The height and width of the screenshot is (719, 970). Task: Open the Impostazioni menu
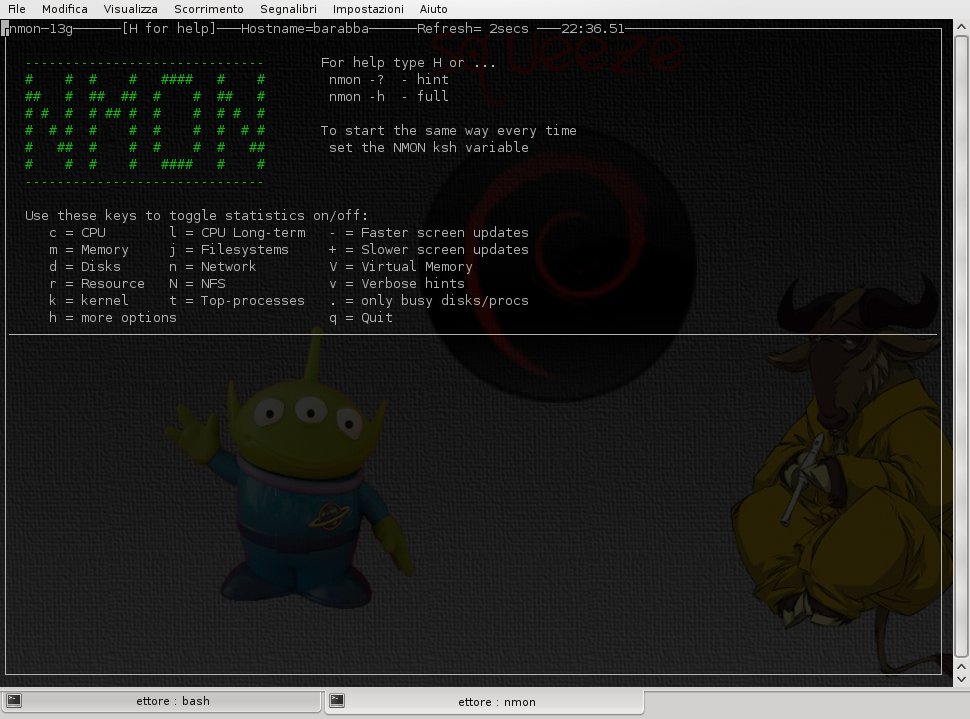tap(368, 9)
